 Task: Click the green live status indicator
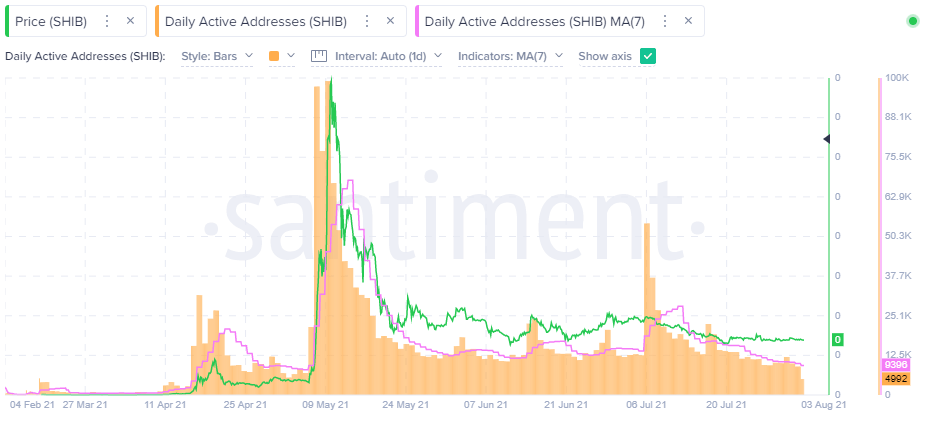pos(913,21)
